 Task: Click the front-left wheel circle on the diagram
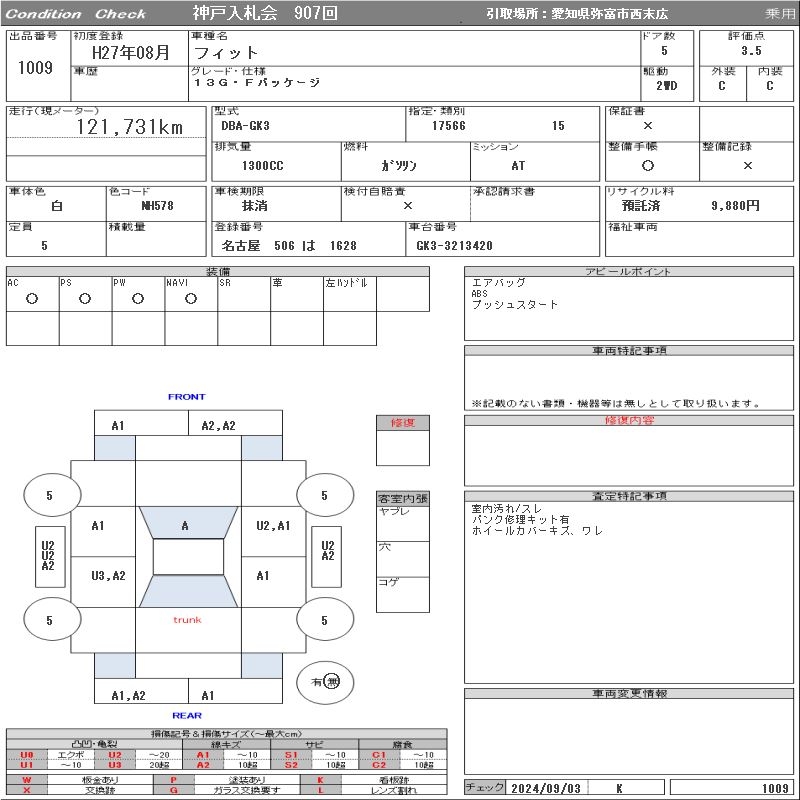49,495
